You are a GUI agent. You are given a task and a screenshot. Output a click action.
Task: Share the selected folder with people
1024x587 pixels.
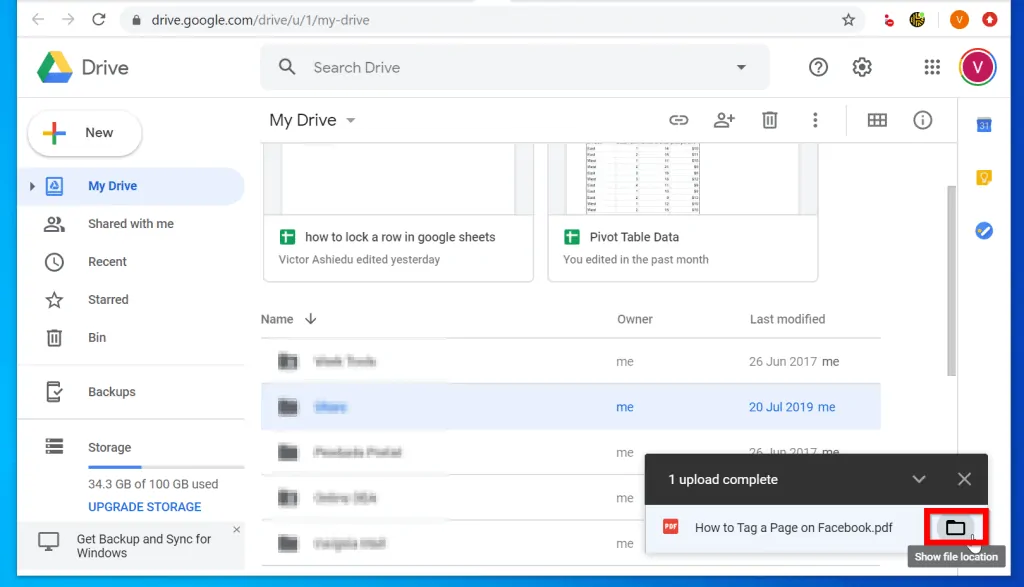tap(724, 120)
